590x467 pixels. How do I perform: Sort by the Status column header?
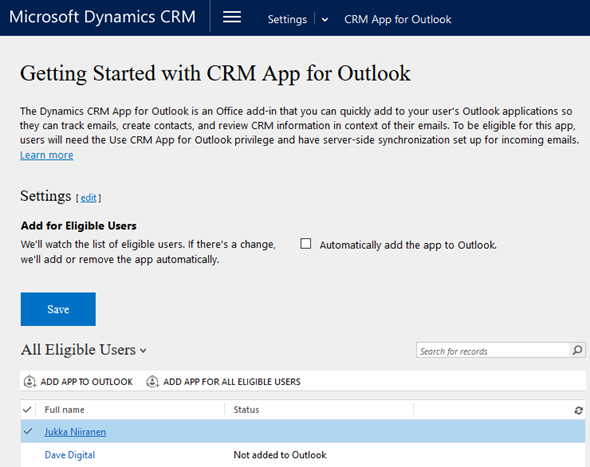pos(246,410)
